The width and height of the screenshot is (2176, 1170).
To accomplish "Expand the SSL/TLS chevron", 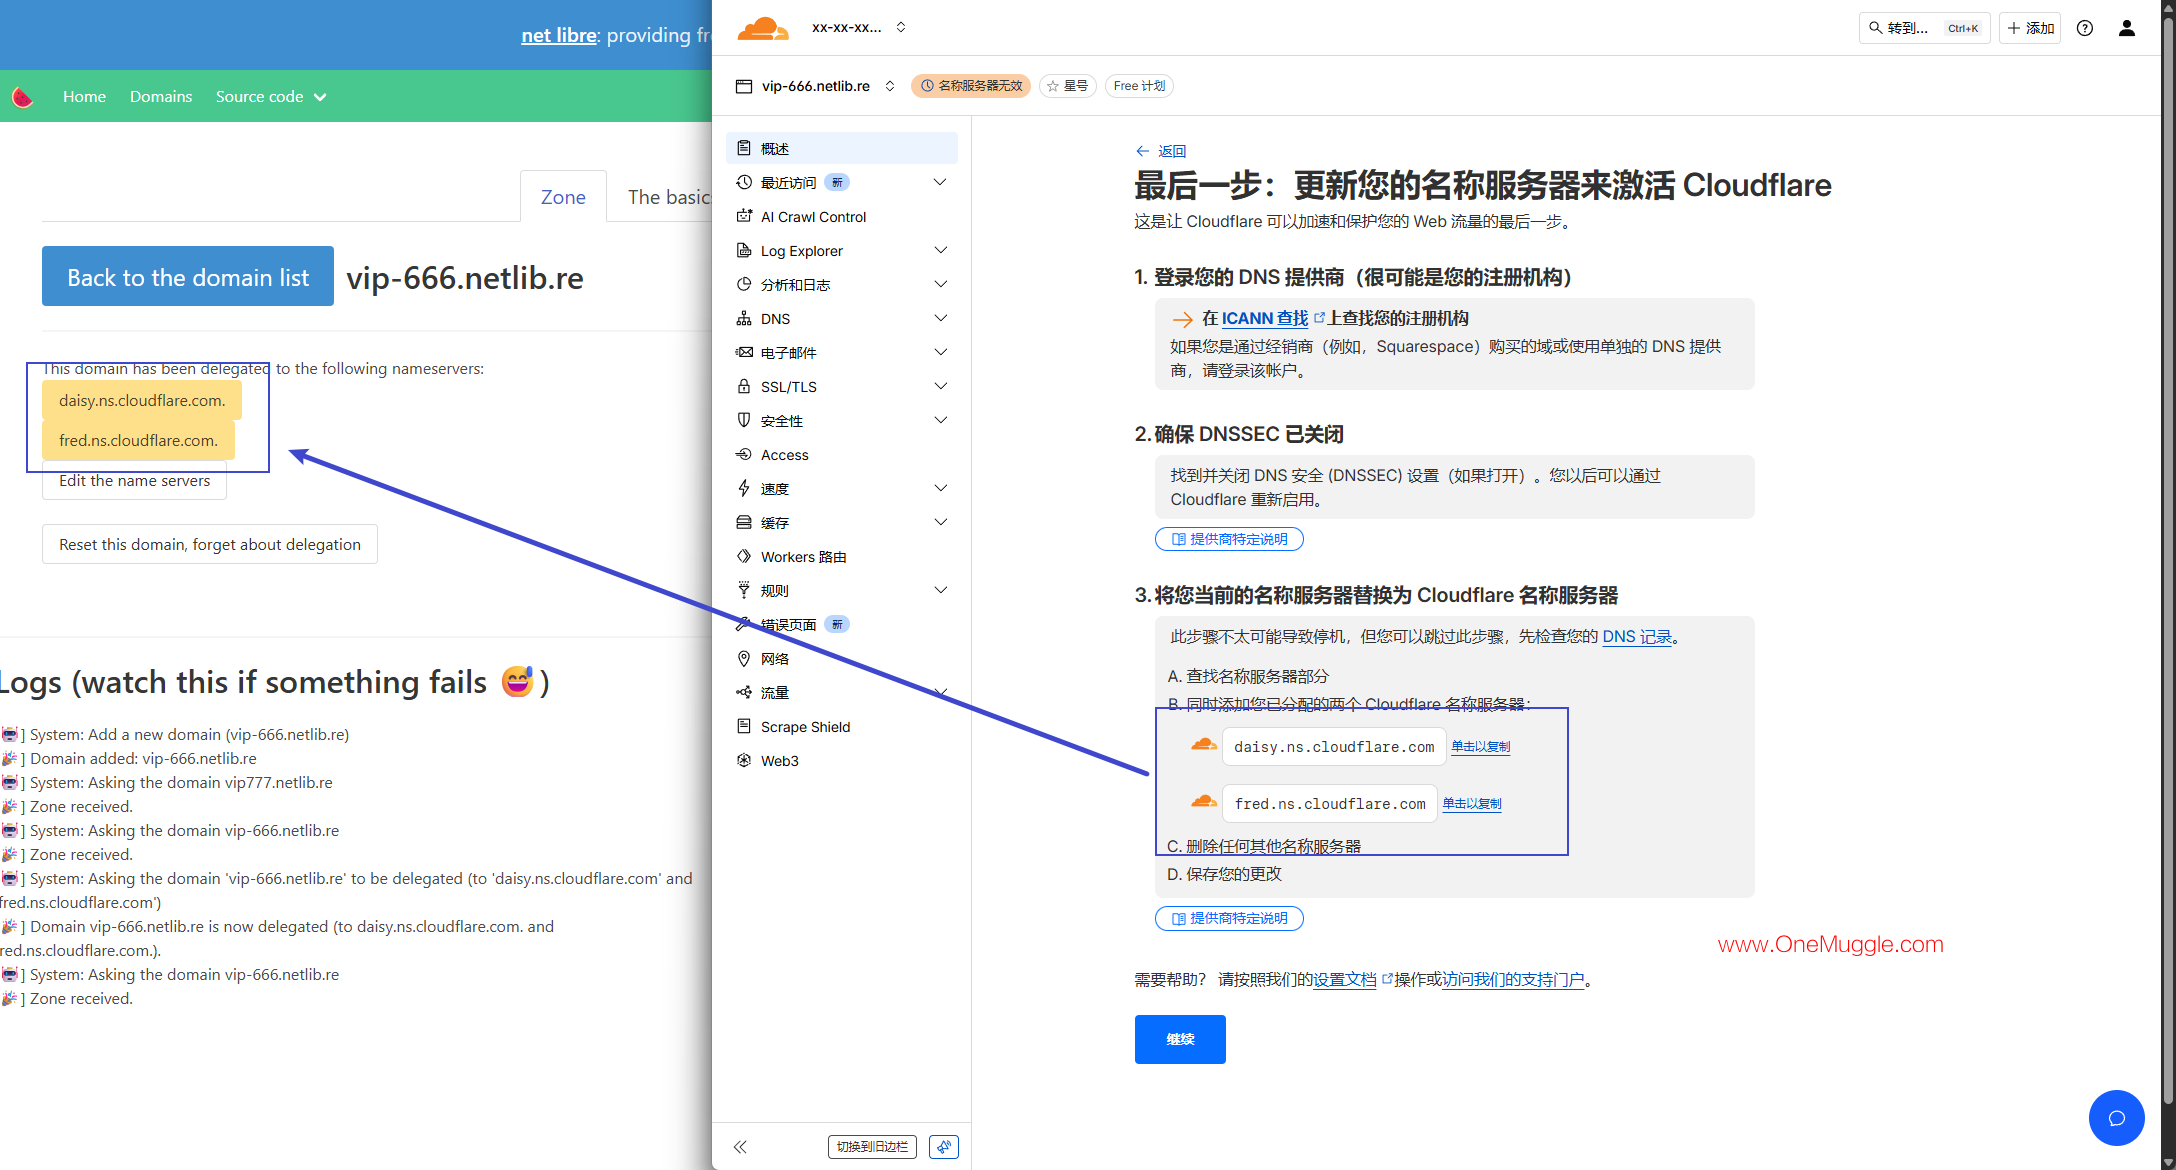I will tap(940, 386).
